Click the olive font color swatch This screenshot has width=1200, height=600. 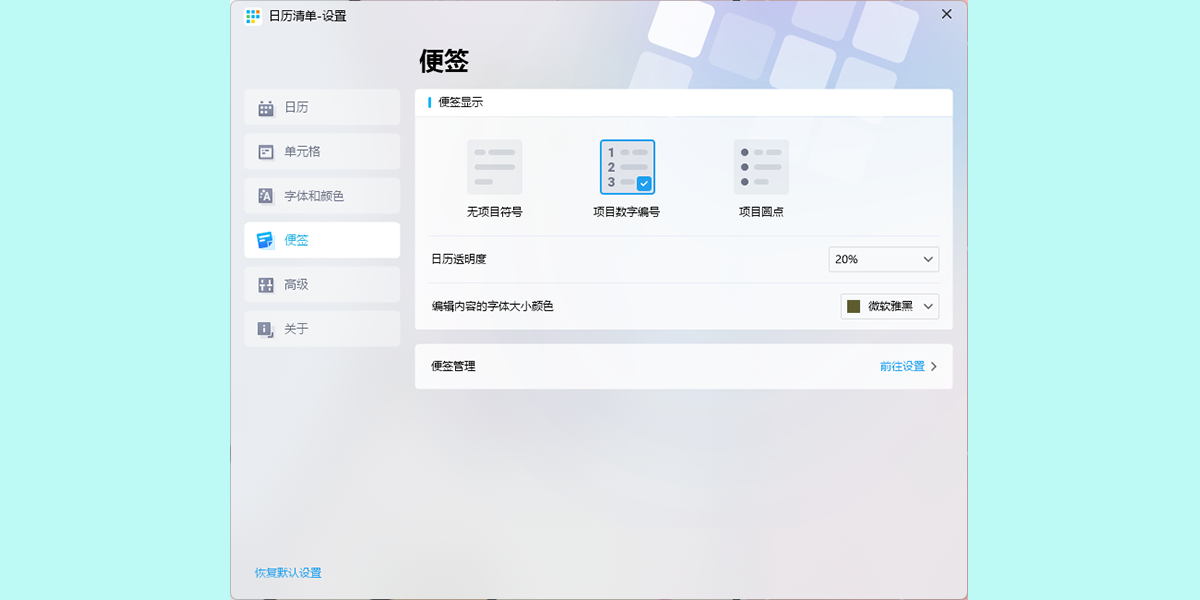click(854, 306)
